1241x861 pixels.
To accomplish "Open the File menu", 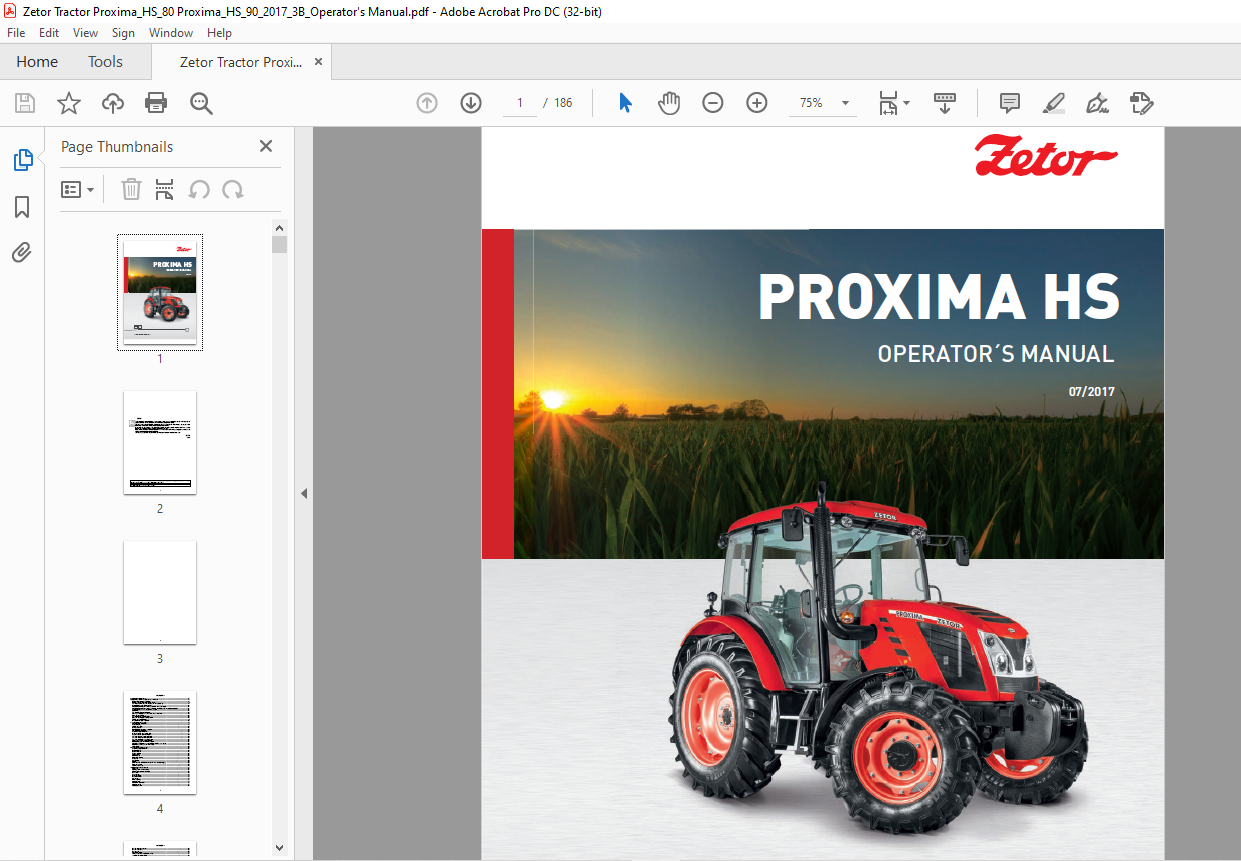I will pos(16,33).
